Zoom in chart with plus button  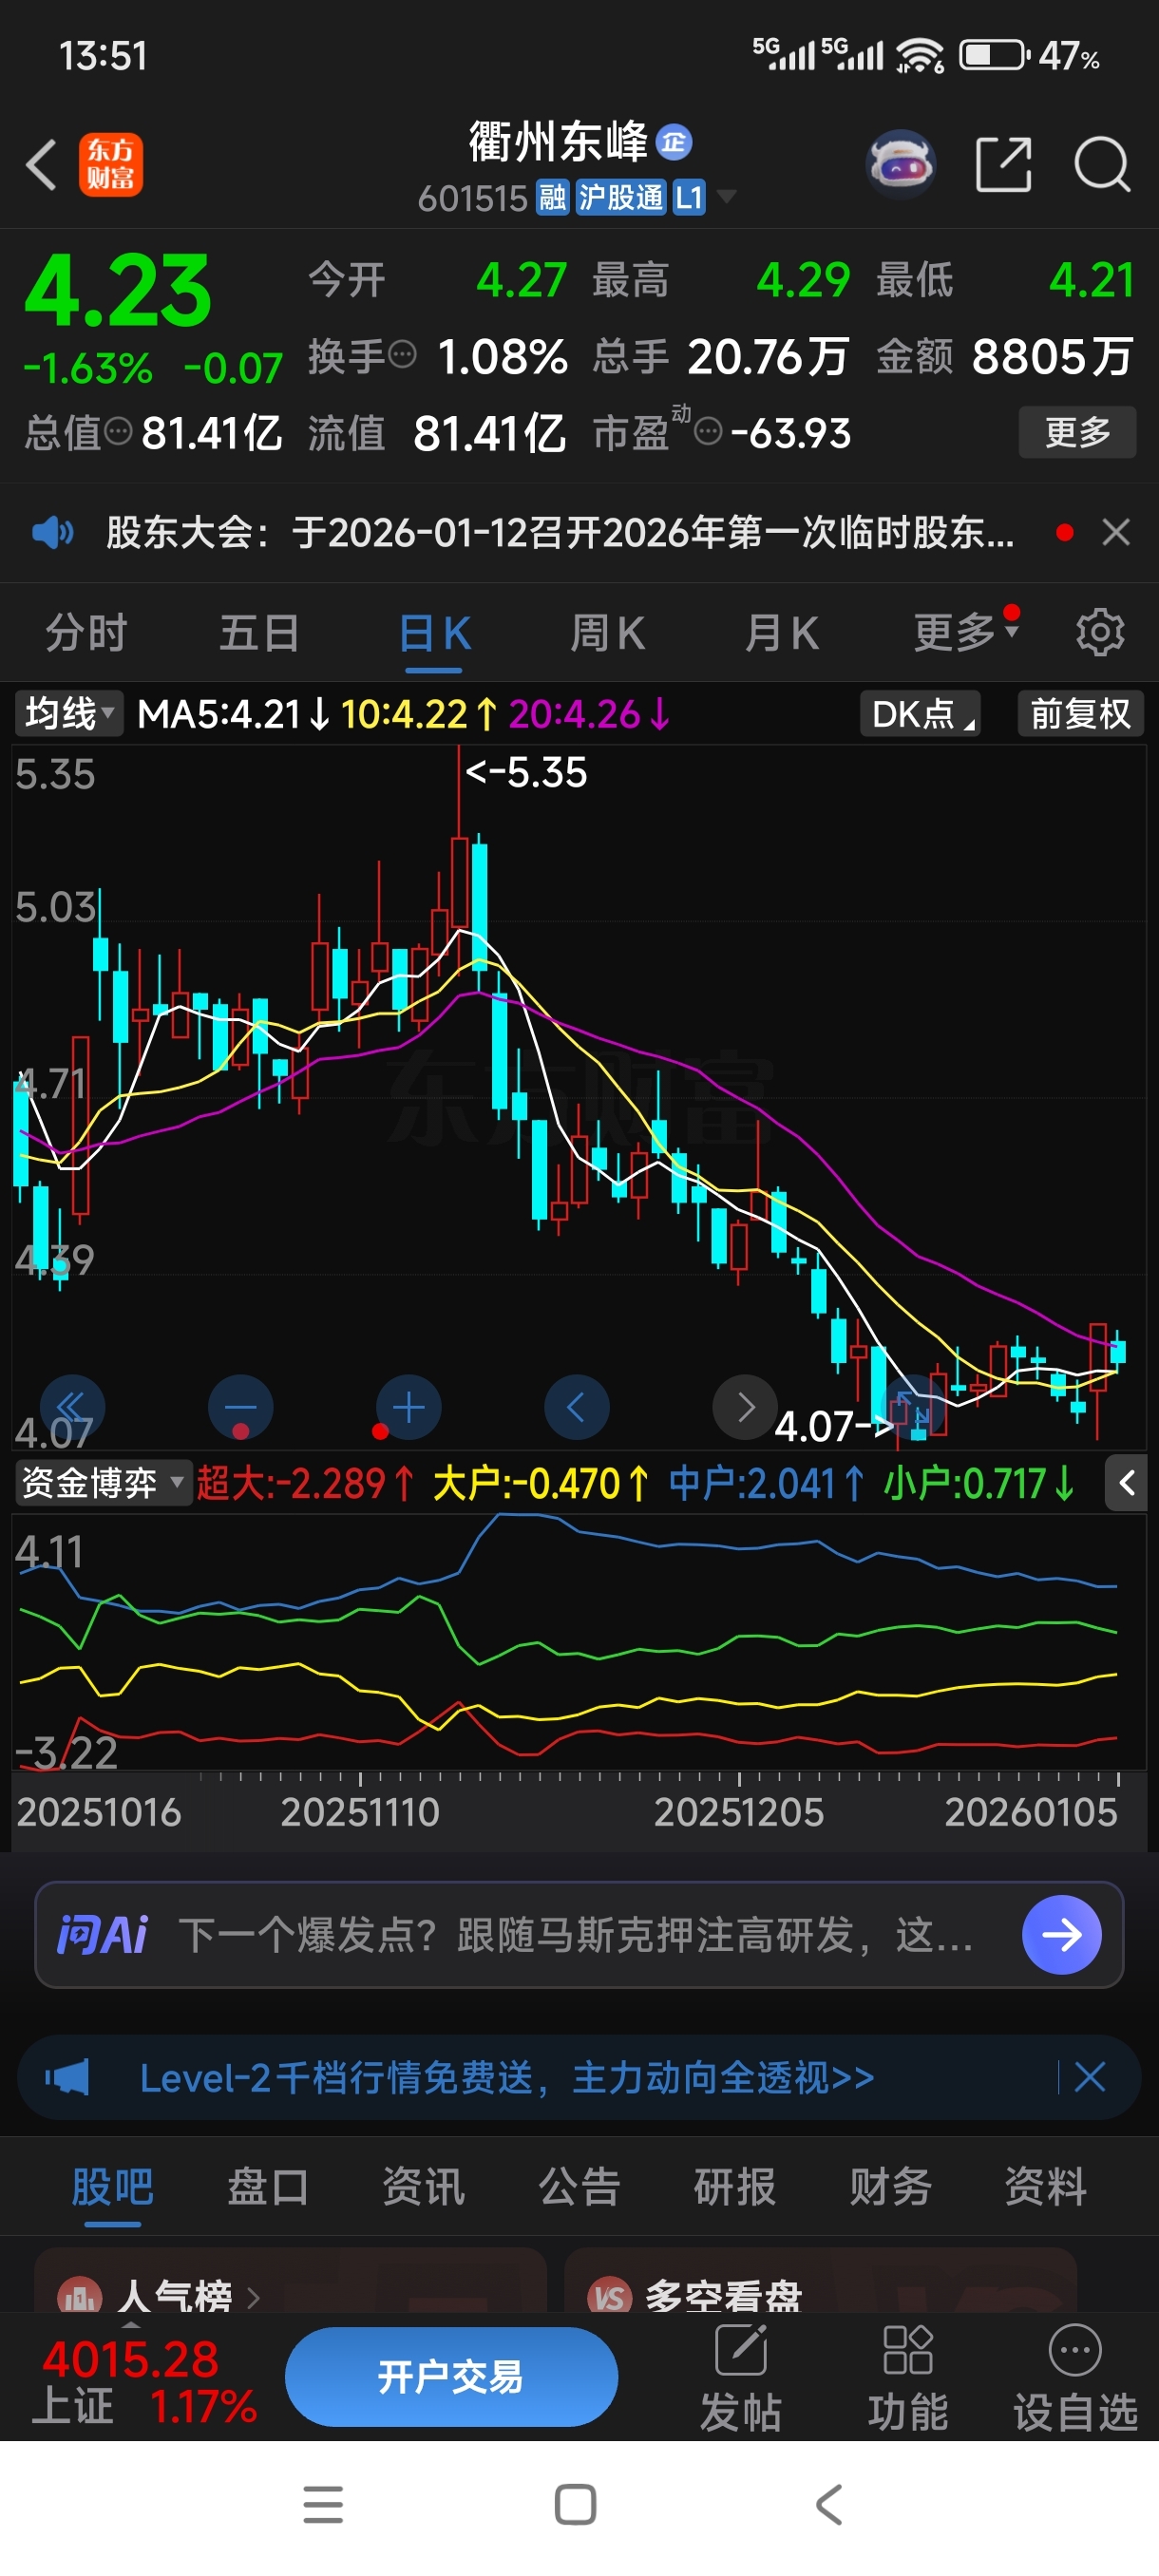pyautogui.click(x=409, y=1407)
